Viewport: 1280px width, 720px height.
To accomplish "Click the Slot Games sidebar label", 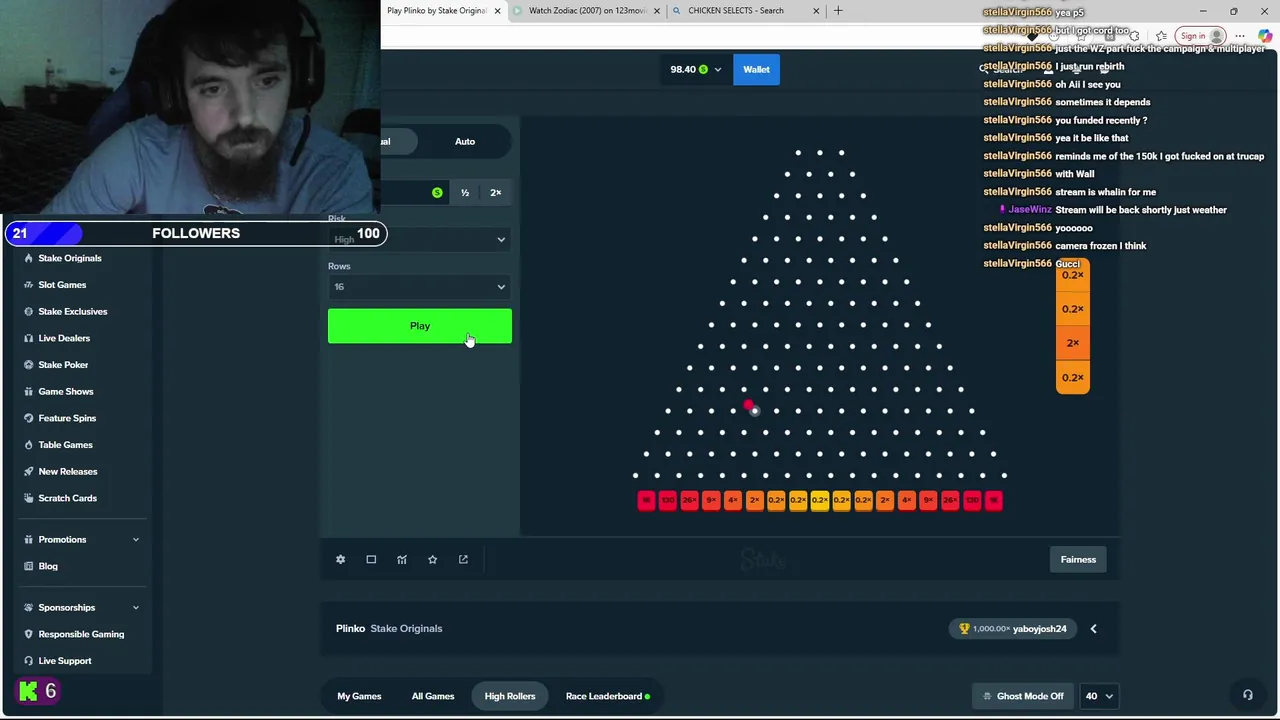I will coord(62,285).
